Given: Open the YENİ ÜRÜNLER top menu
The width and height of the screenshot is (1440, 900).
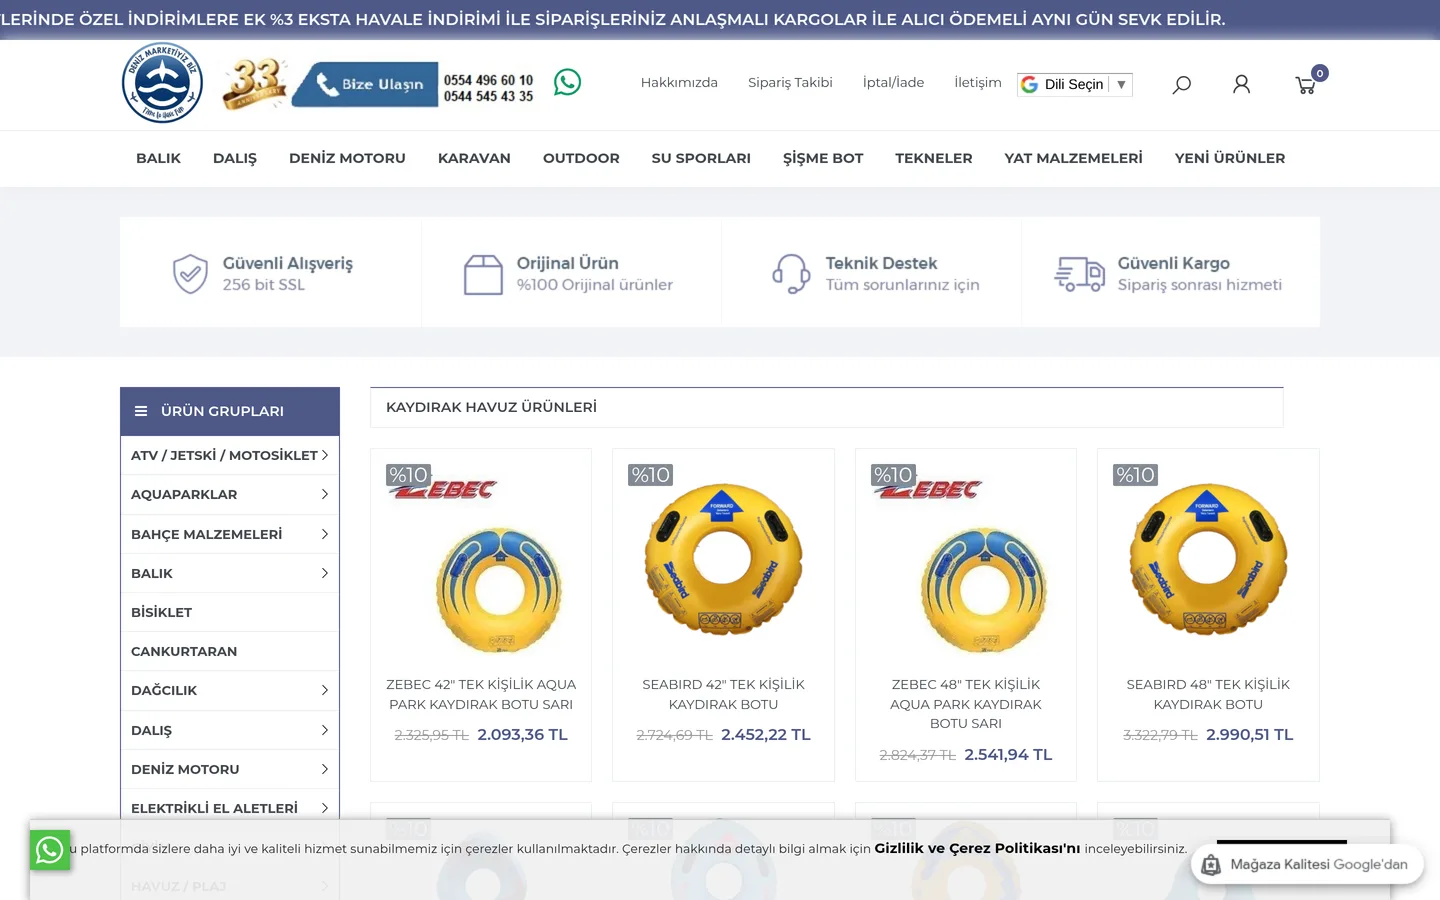Looking at the screenshot, I should click(x=1230, y=158).
